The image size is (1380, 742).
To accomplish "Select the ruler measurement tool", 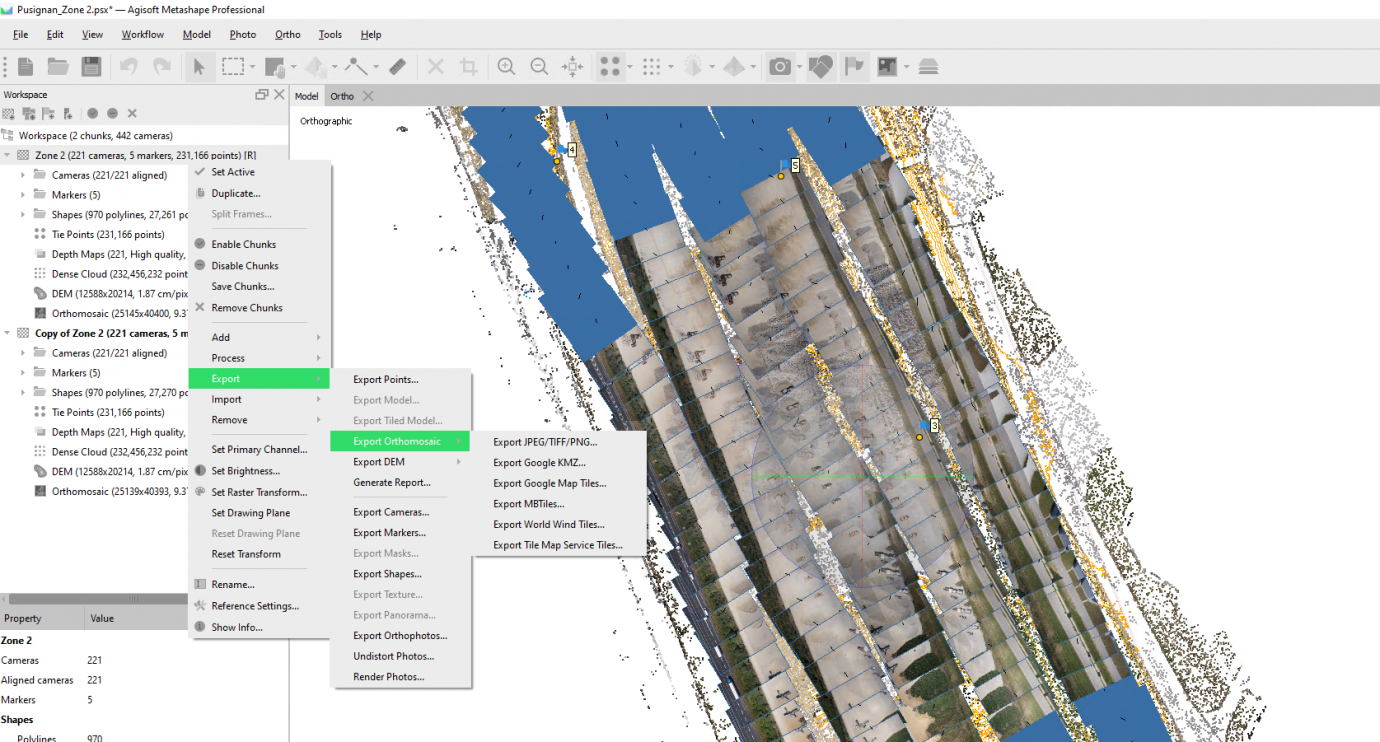I will pyautogui.click(x=398, y=66).
